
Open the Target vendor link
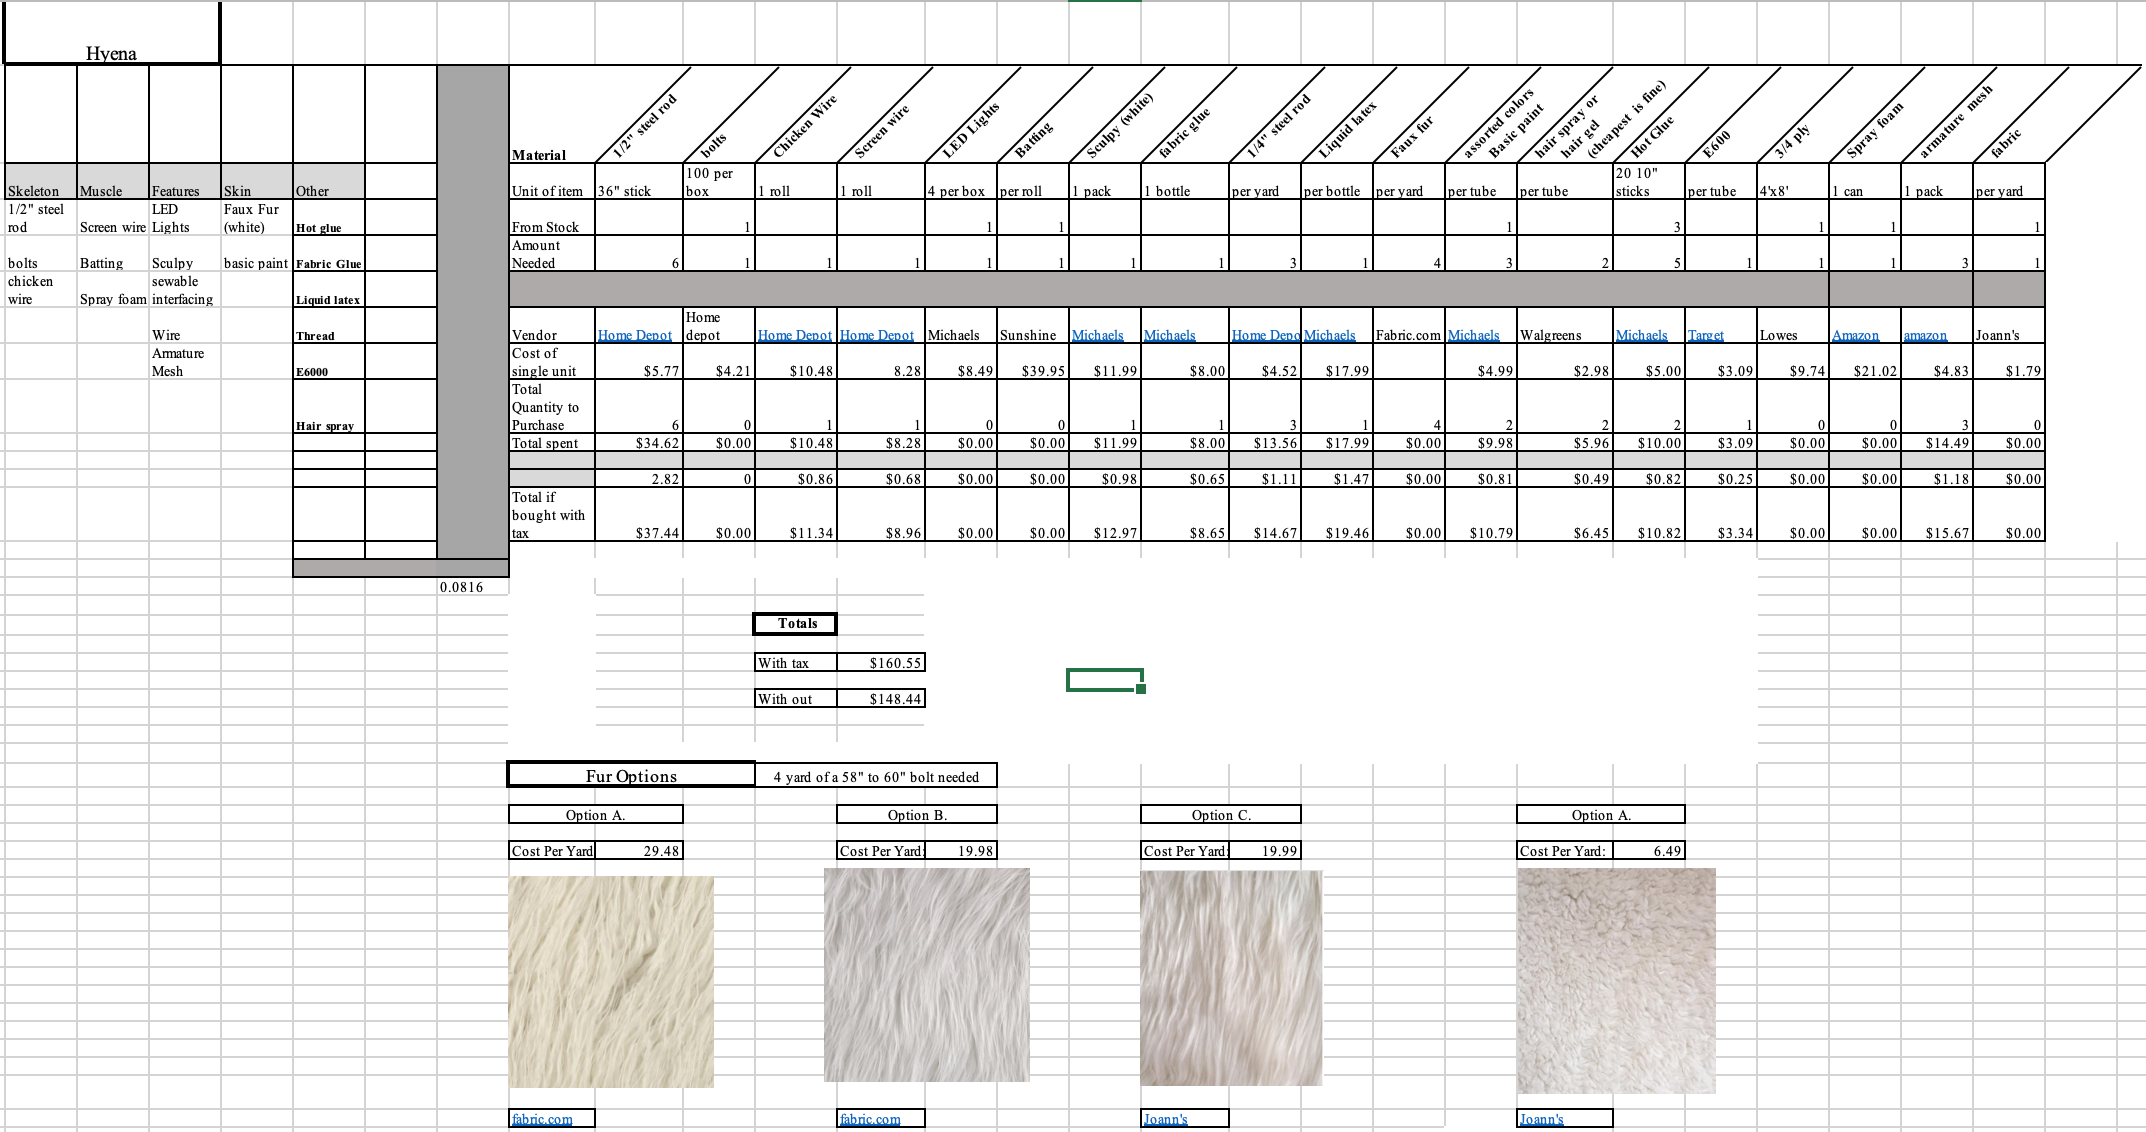tap(1706, 335)
